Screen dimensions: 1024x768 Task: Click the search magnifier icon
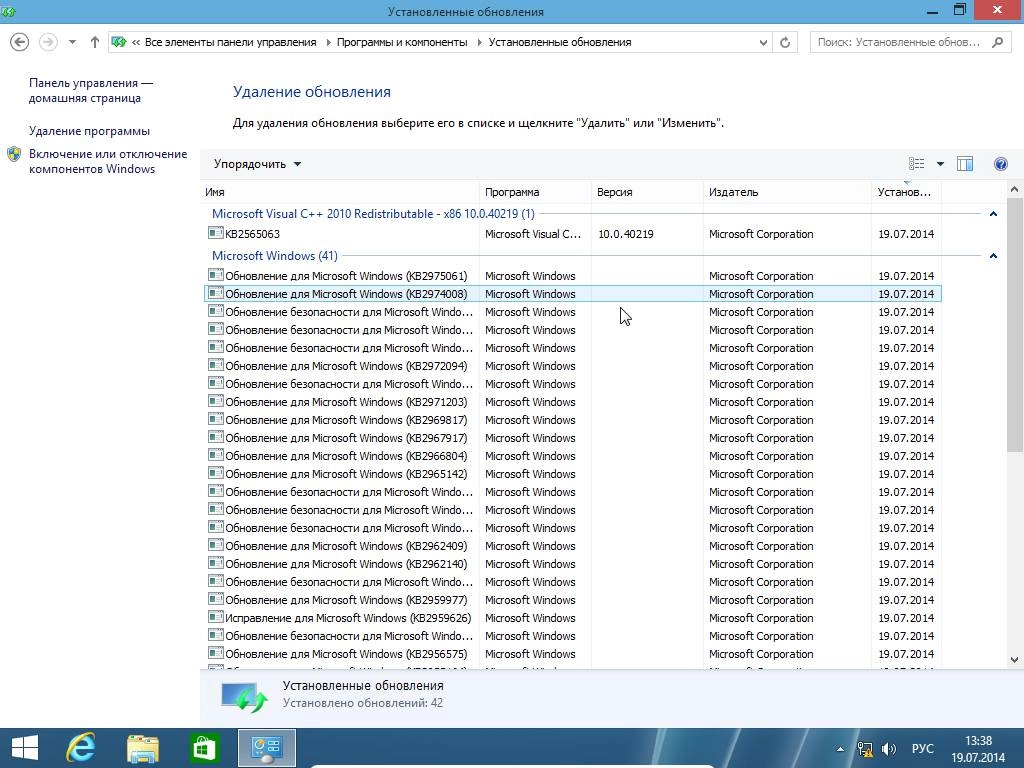coord(997,42)
